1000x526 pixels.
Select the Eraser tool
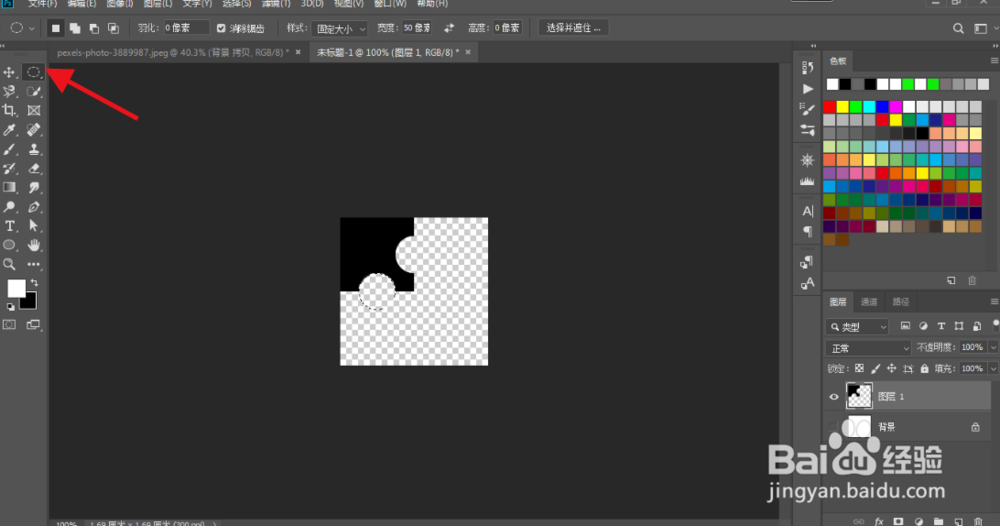tap(33, 168)
